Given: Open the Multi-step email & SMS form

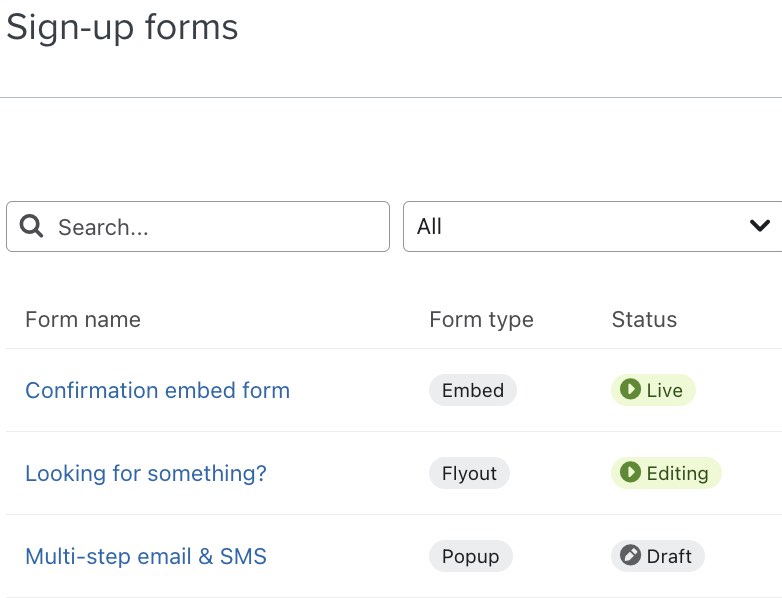Looking at the screenshot, I should [x=146, y=556].
